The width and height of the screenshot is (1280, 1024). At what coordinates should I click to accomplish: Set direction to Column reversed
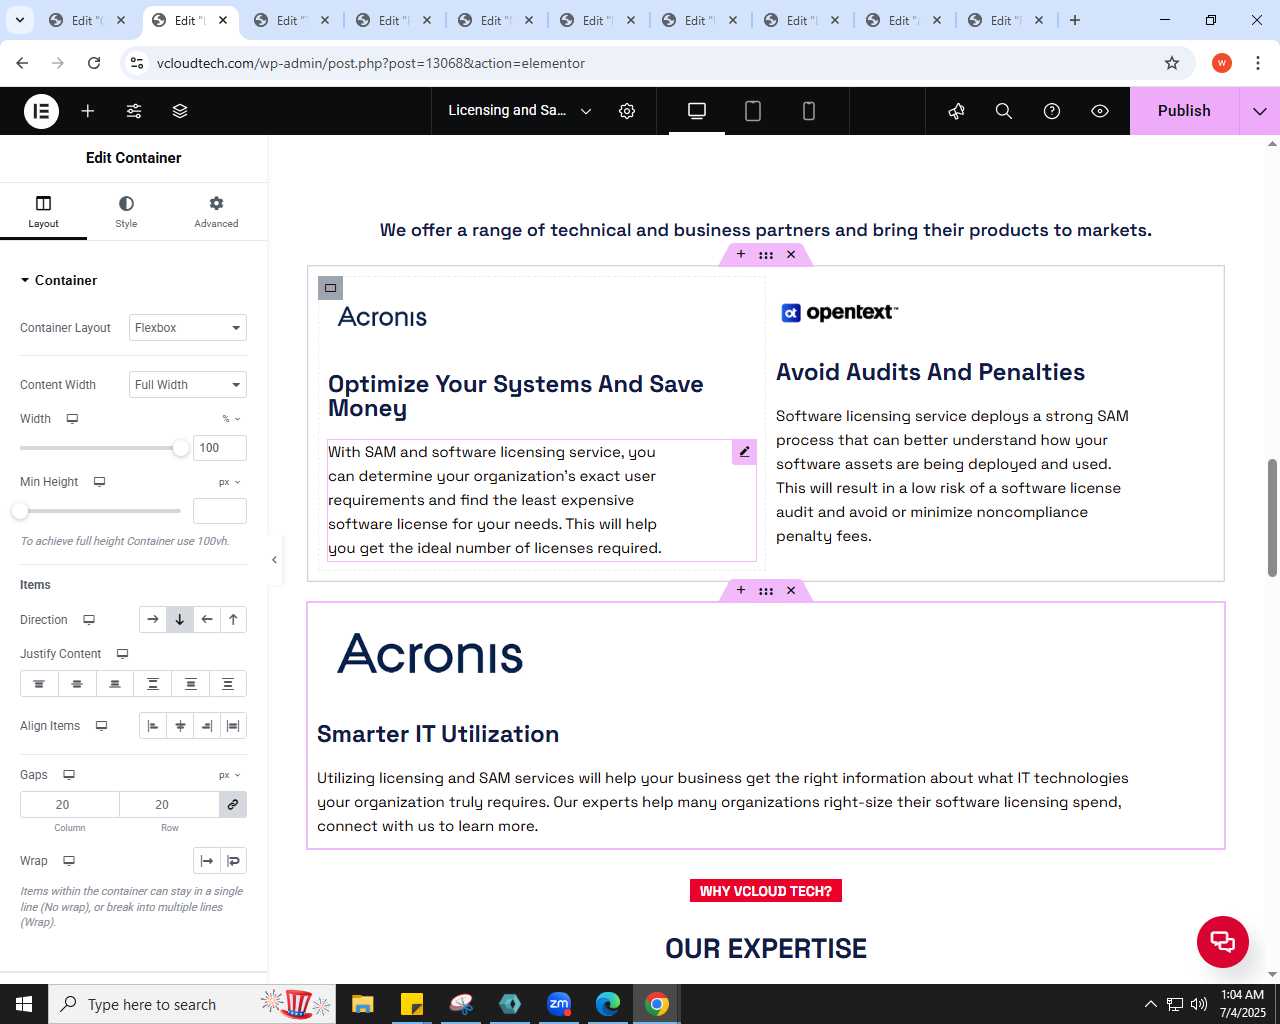(233, 620)
